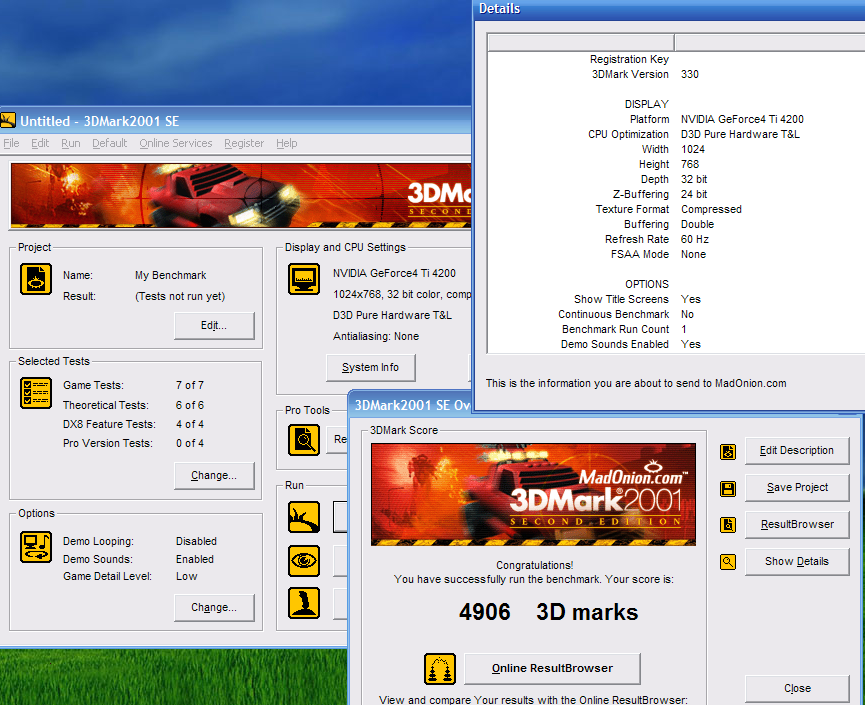Click the 'Benchmark Run Count' row in Details
865x705 pixels.
click(x=676, y=329)
